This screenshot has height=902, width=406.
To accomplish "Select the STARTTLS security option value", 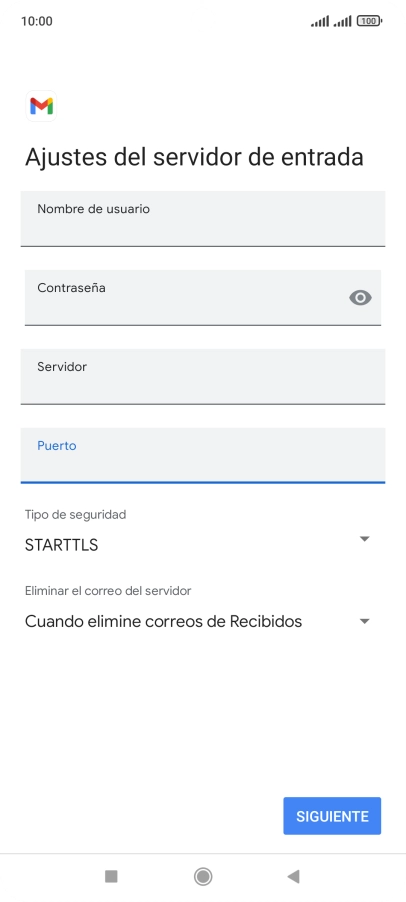I will point(62,545).
